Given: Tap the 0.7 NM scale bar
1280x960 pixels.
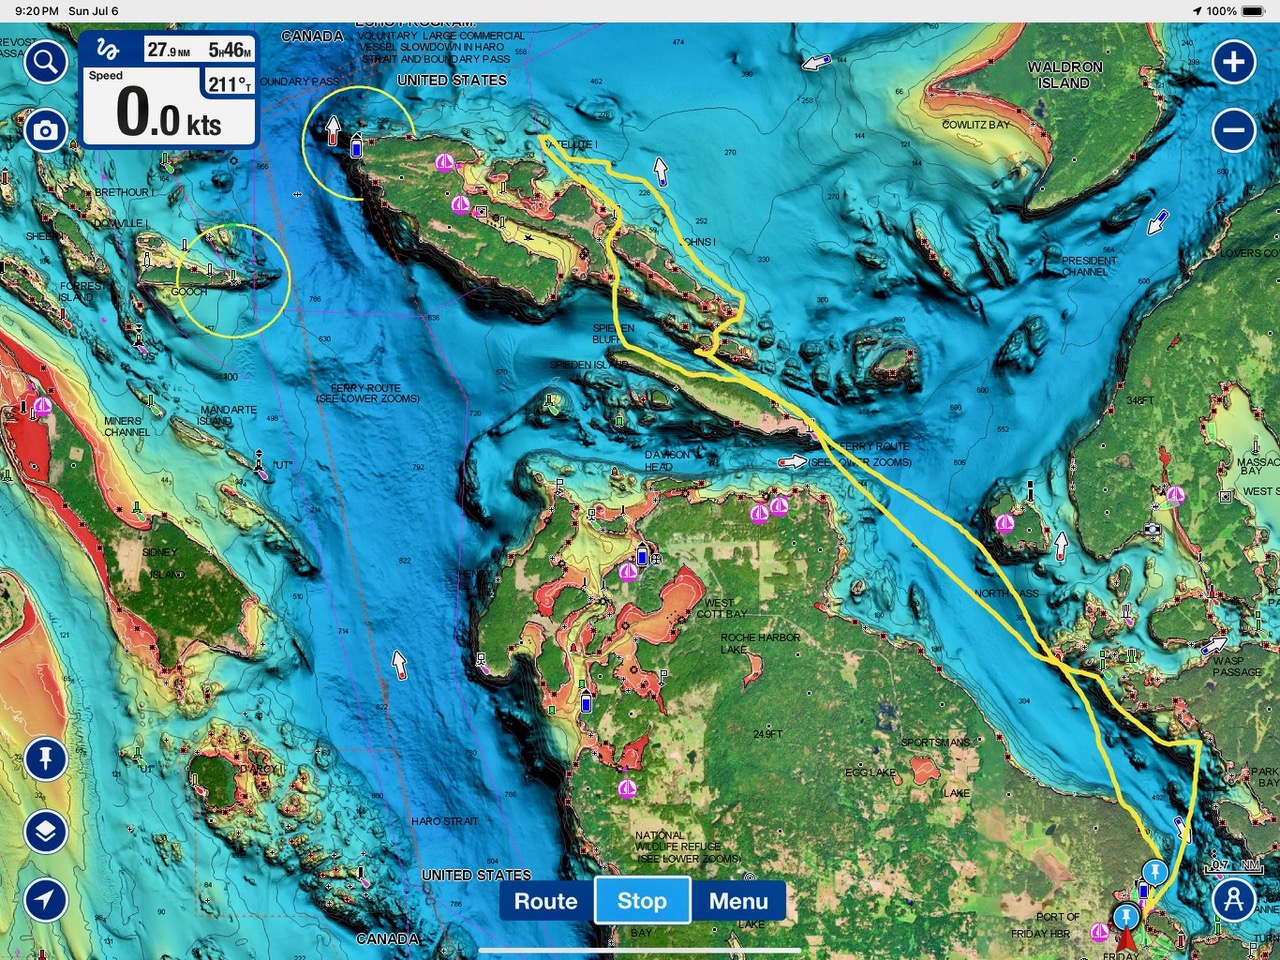Looking at the screenshot, I should point(1234,866).
